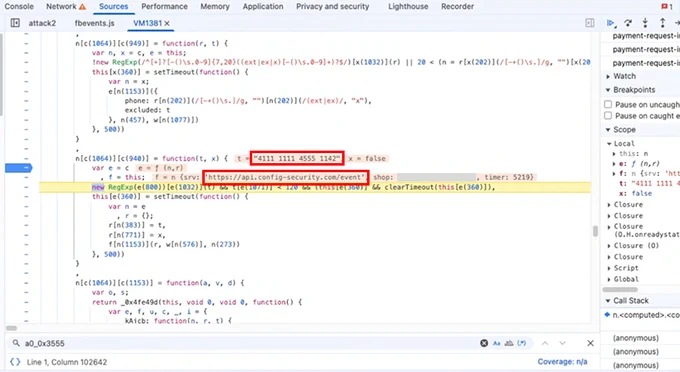Open the Privacy and security tab
The width and height of the screenshot is (680, 372).
(x=333, y=7)
